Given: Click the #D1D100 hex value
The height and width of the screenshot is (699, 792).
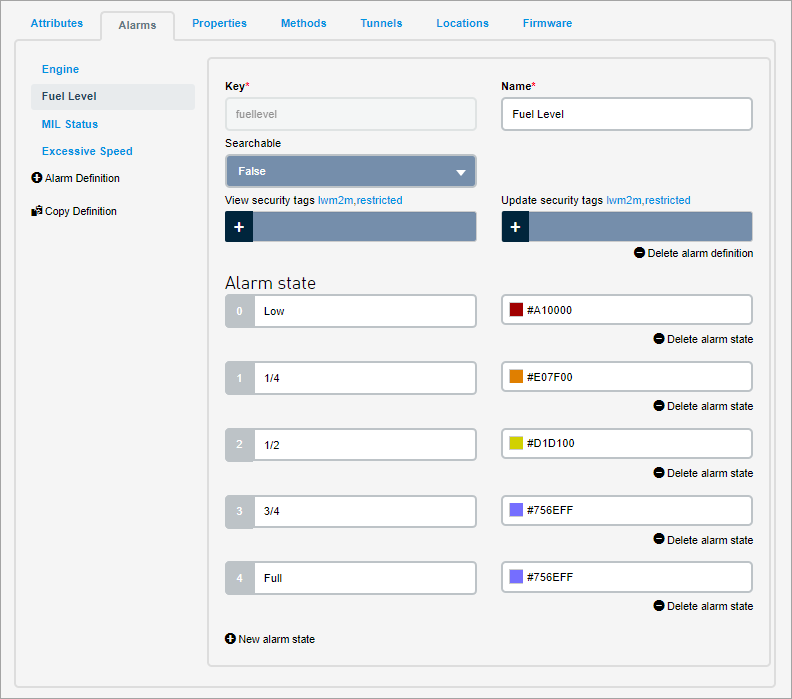Looking at the screenshot, I should tap(551, 443).
